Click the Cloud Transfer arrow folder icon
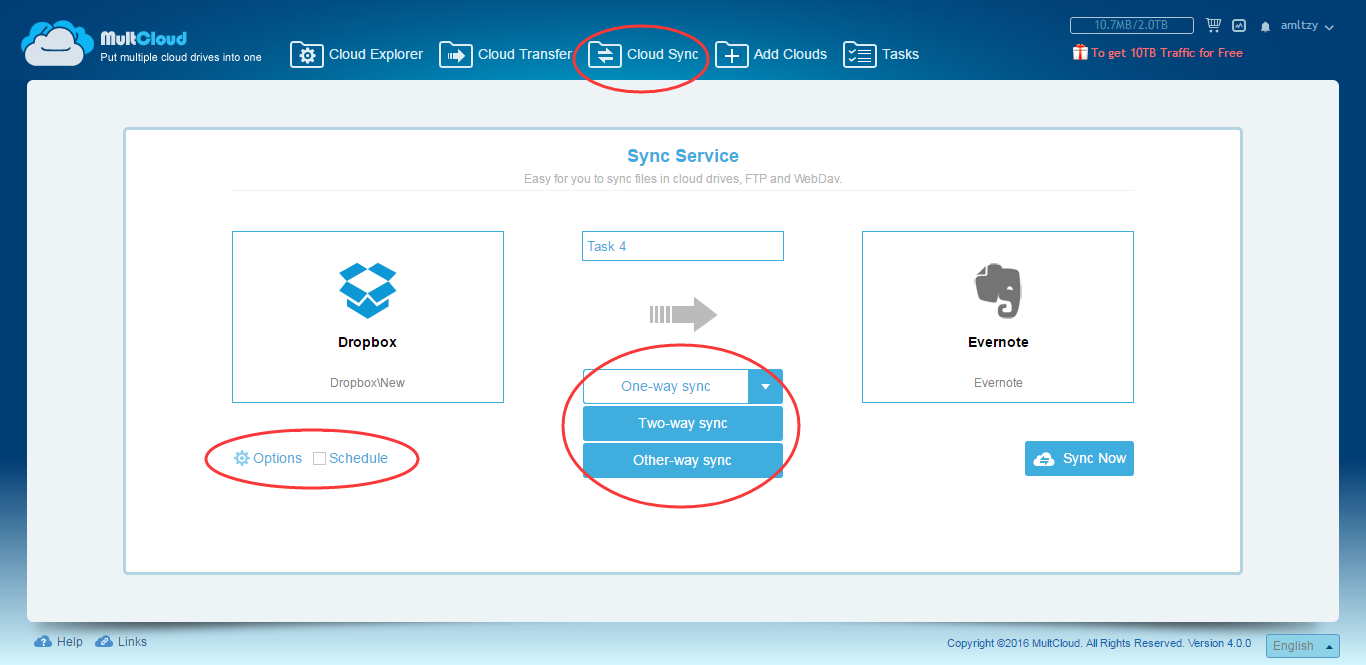Image resolution: width=1366 pixels, height=665 pixels. 455,54
